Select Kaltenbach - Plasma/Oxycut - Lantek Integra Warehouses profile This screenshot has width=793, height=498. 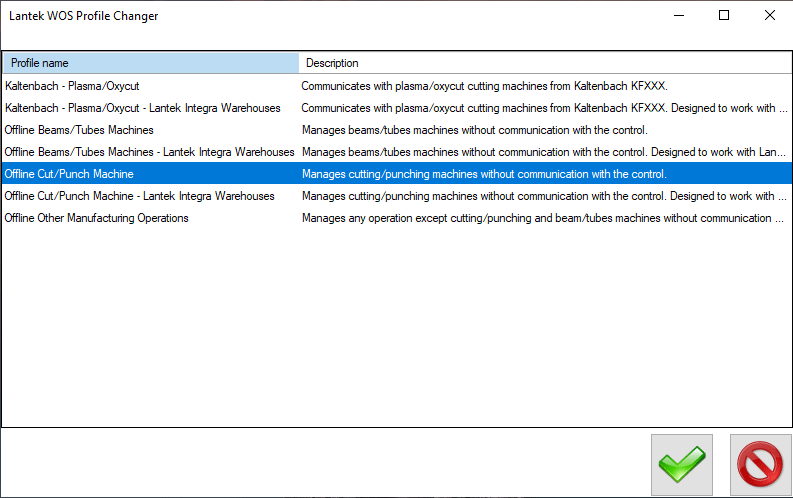point(143,108)
